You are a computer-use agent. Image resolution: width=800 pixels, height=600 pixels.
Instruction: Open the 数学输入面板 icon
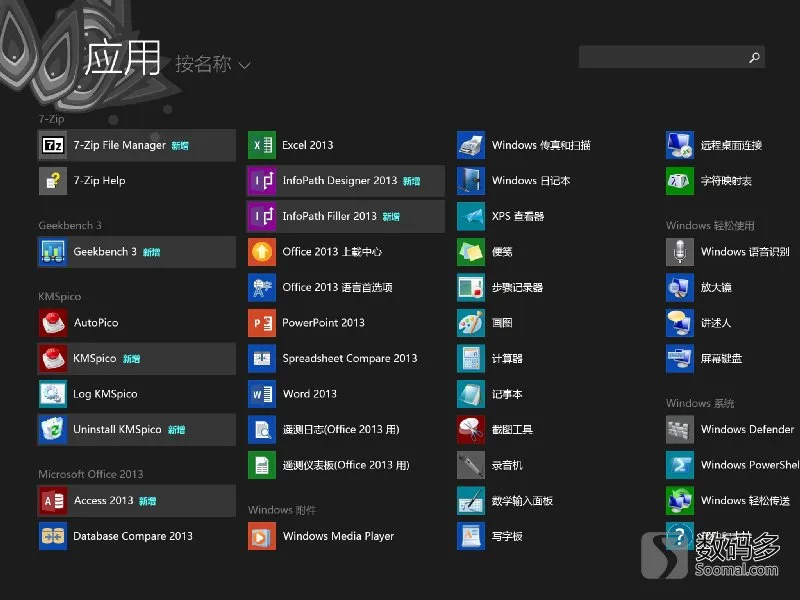tap(471, 501)
